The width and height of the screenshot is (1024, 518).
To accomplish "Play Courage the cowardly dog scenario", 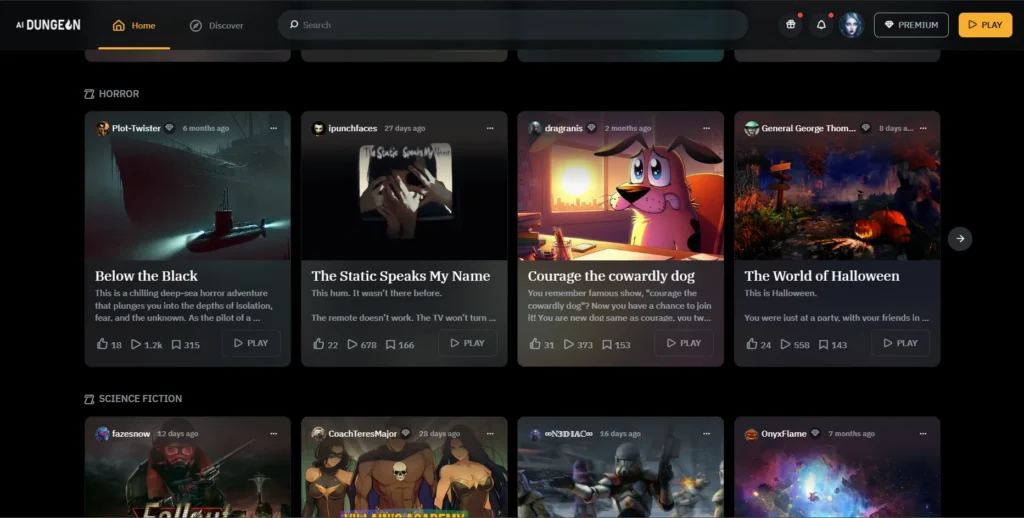I will click(684, 343).
